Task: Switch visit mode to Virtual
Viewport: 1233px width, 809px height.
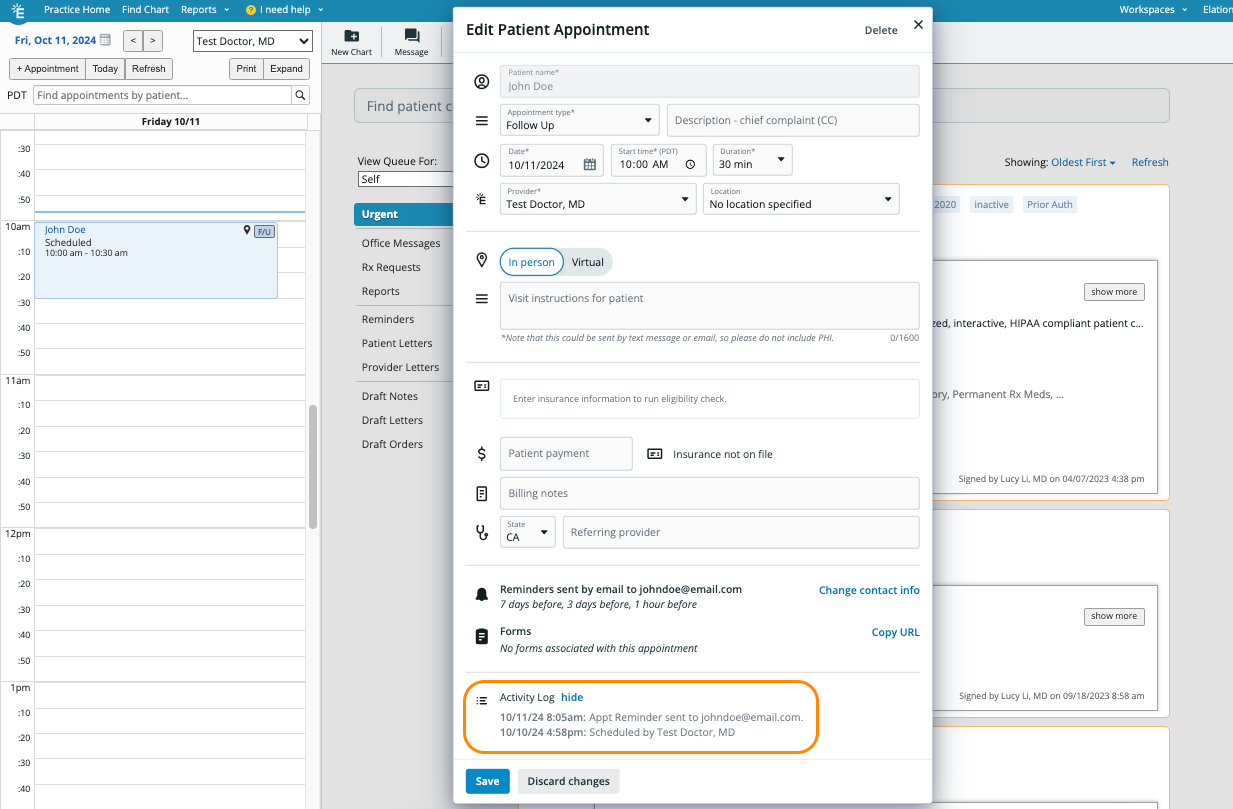Action: tap(588, 262)
